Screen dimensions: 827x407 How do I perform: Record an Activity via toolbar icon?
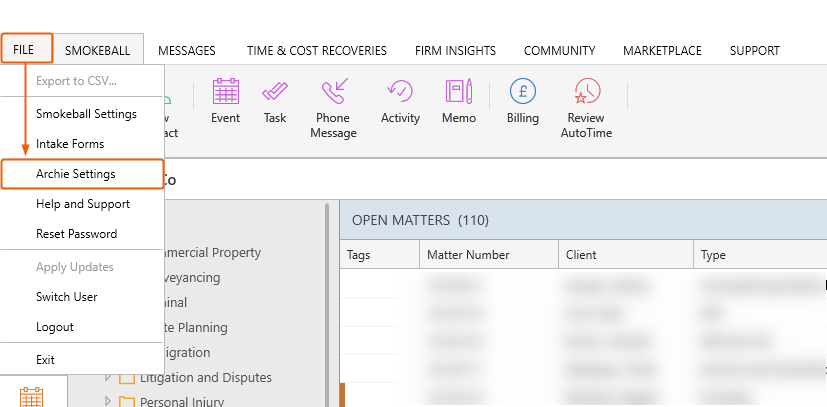400,102
